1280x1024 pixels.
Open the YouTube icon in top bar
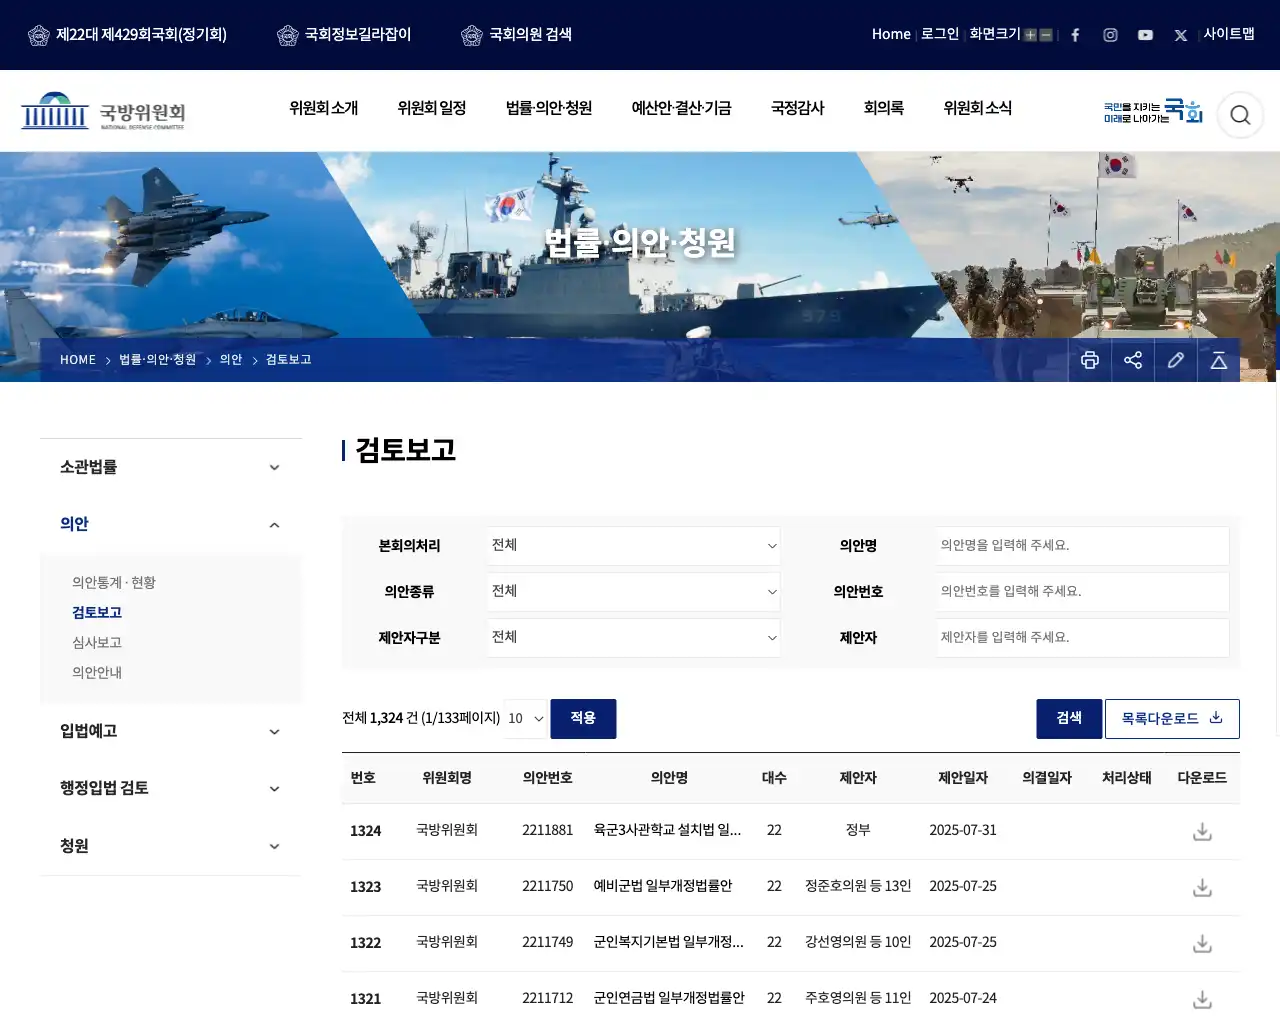click(x=1145, y=35)
